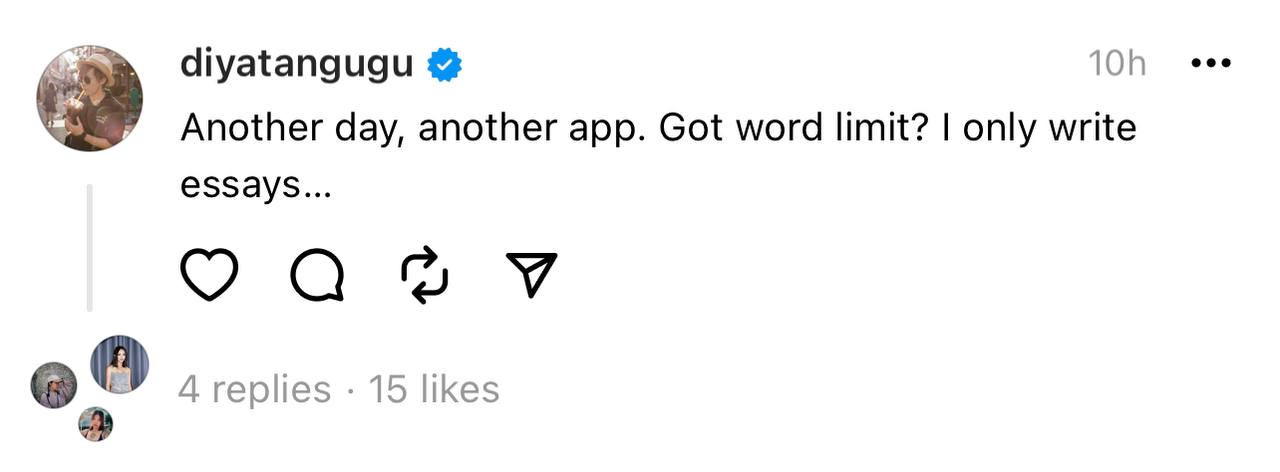Screen dimensions: 1280x472
Task: Click the 'essays...' text on the second line
Action: (255, 185)
